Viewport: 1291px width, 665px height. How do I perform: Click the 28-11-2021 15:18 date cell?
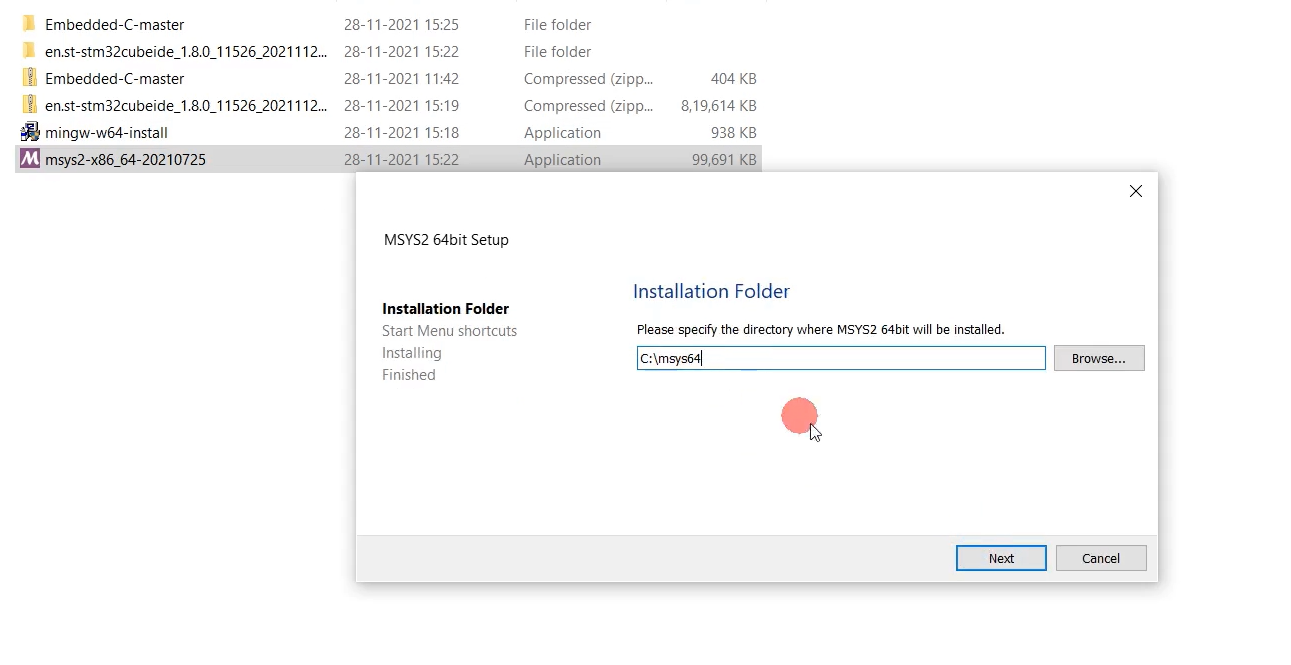pos(401,132)
